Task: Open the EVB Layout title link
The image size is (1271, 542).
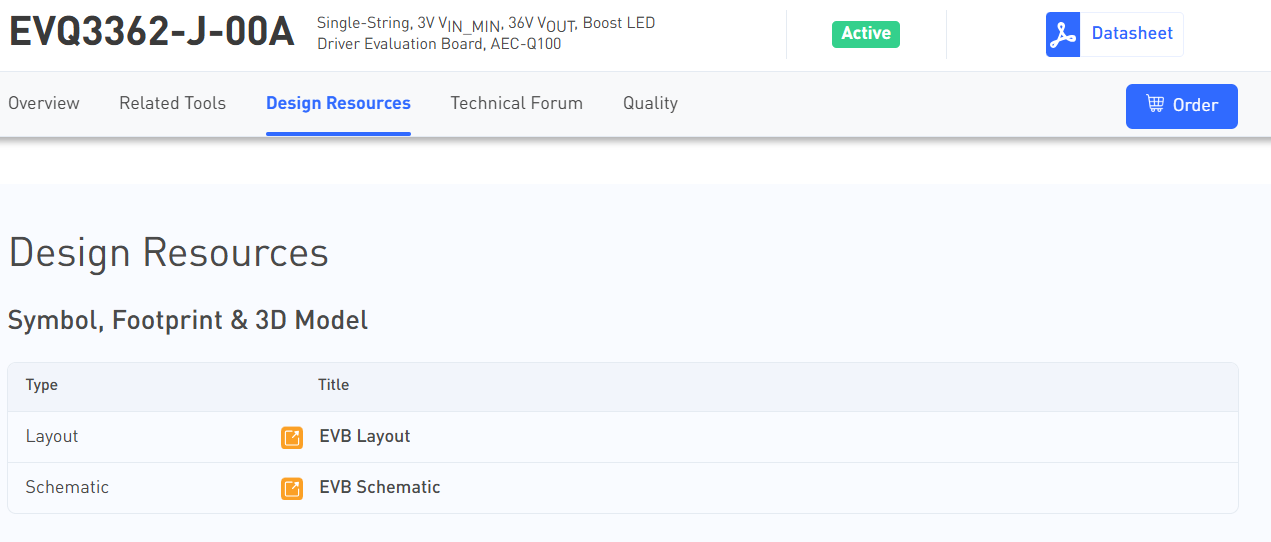Action: coord(365,436)
